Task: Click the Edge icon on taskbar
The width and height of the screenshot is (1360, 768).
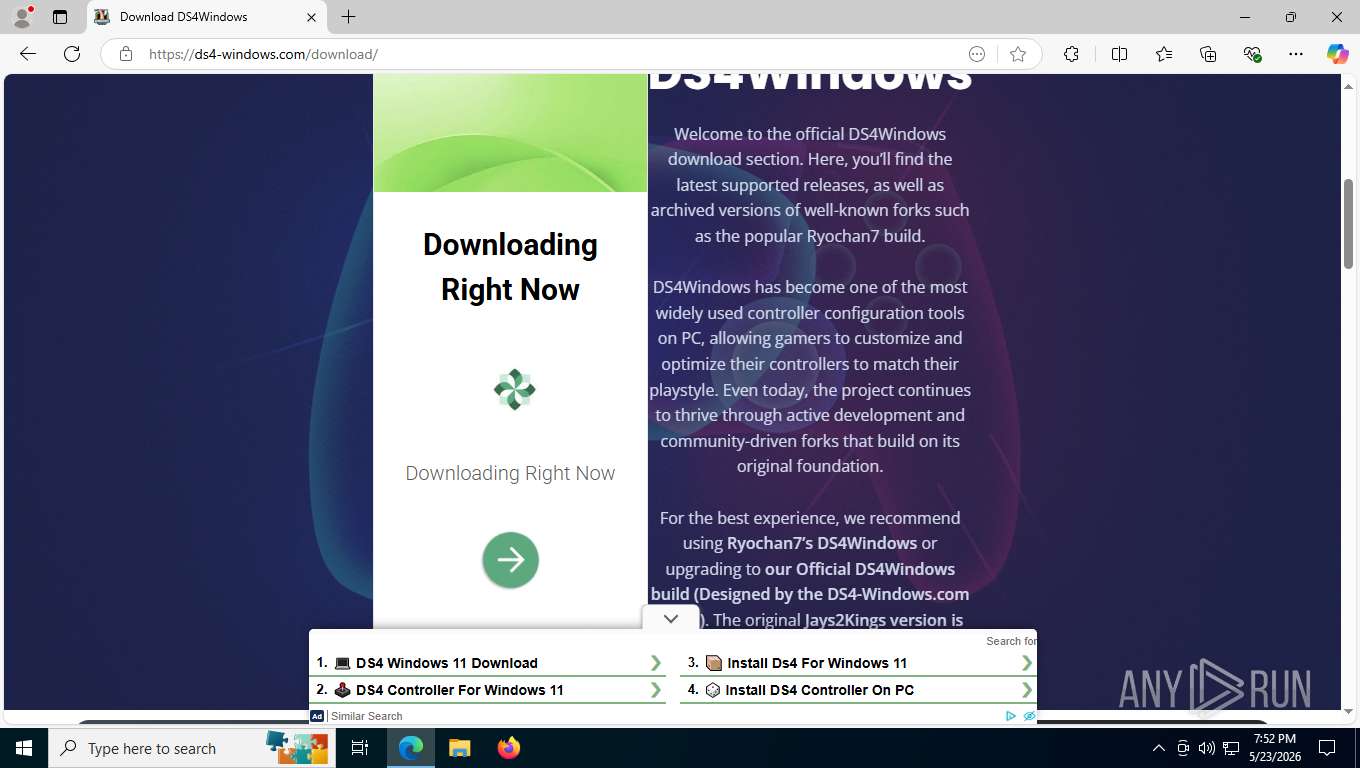Action: pyautogui.click(x=411, y=748)
